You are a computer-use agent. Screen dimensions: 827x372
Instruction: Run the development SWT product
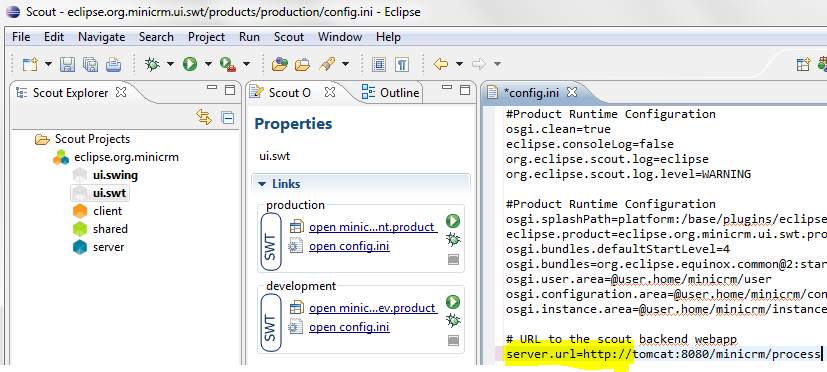click(453, 302)
